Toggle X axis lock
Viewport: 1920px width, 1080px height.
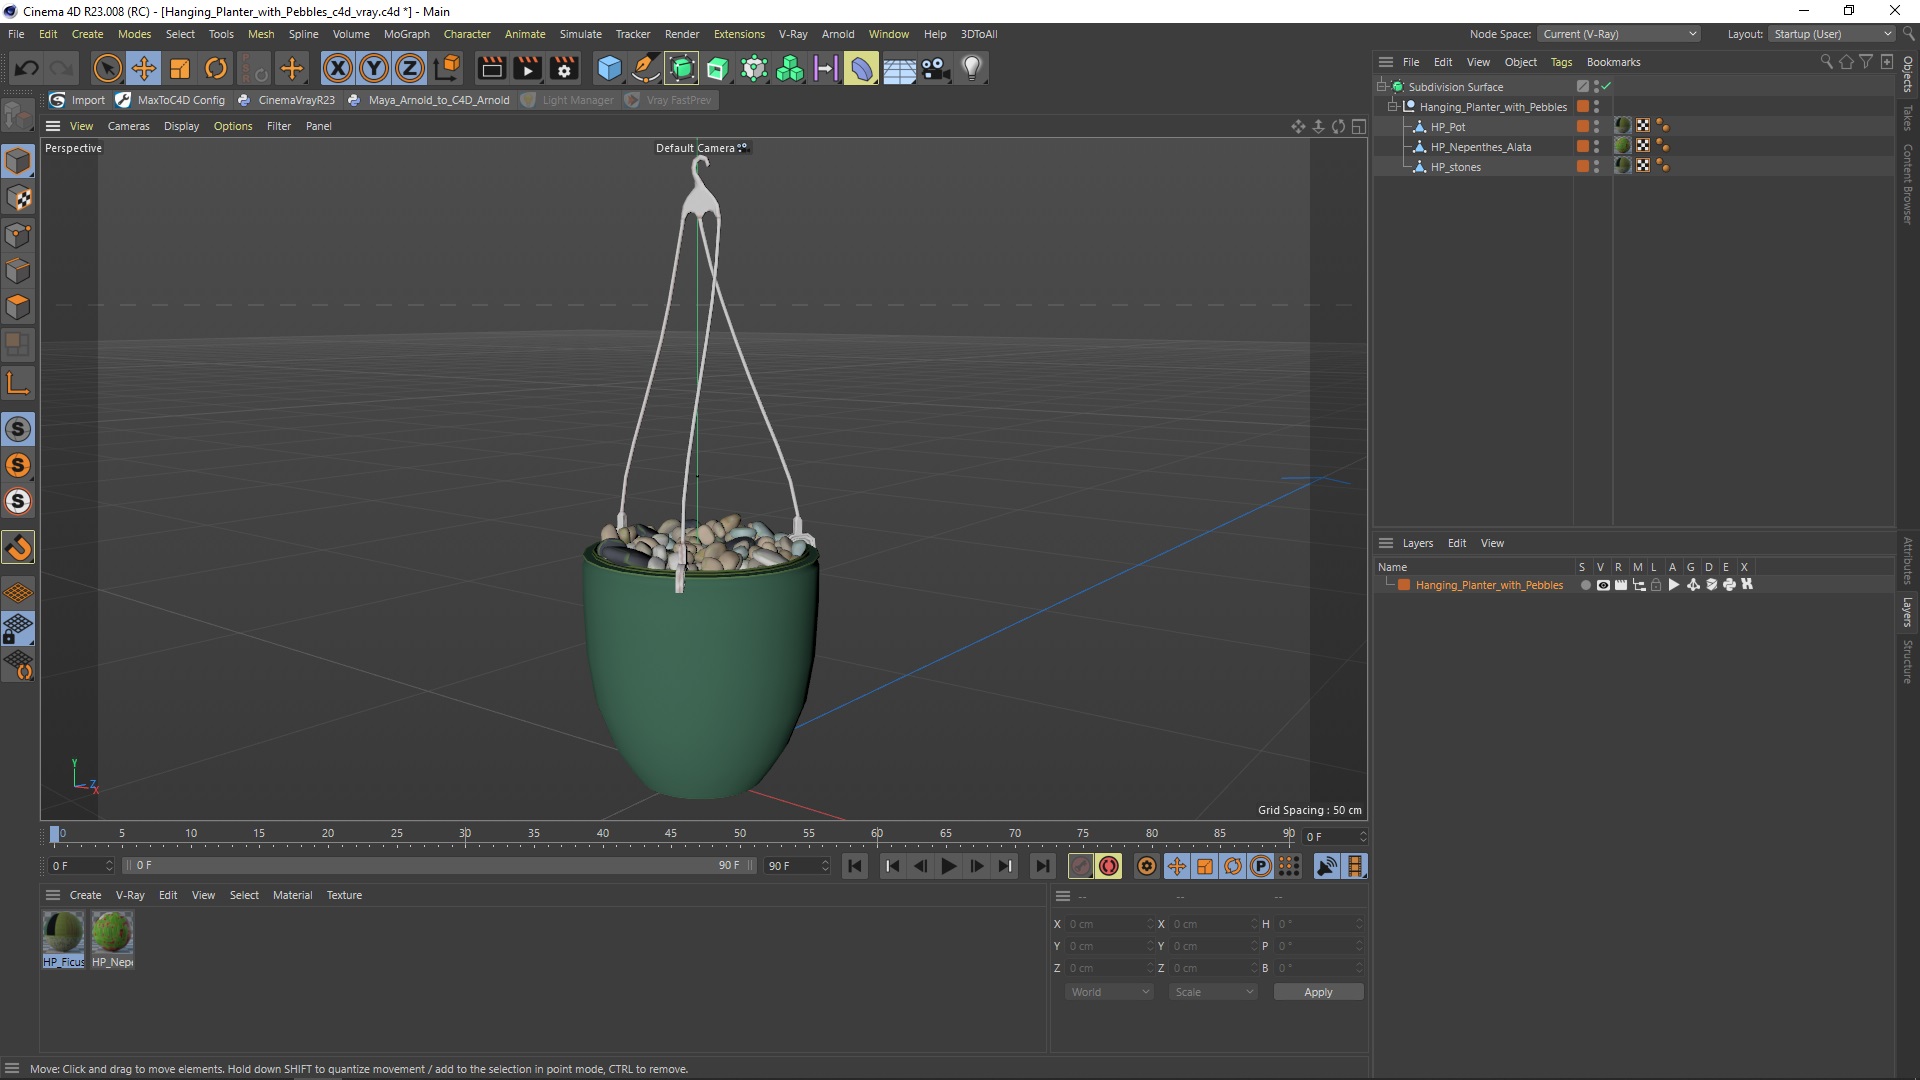click(338, 68)
